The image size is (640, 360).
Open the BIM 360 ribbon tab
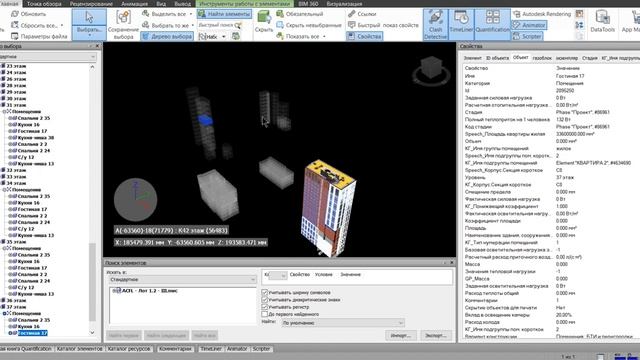pos(308,4)
